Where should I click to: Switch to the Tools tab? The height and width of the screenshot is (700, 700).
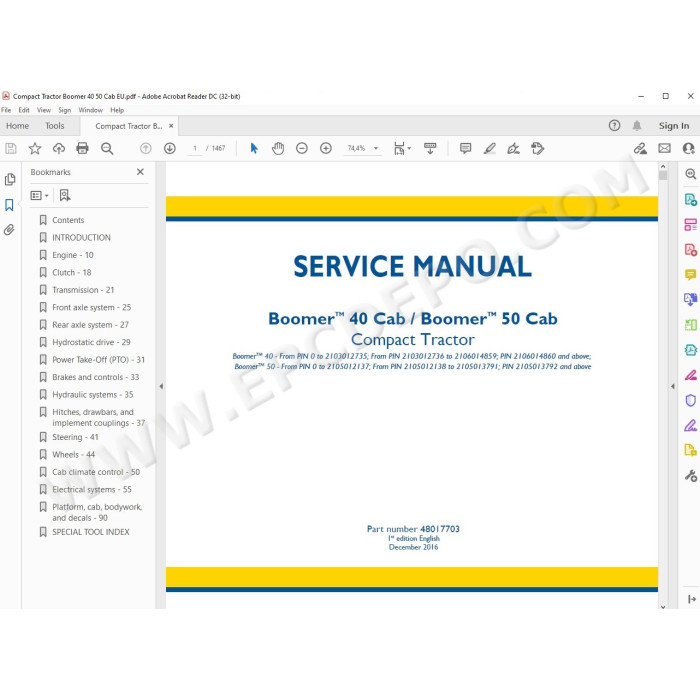coord(55,126)
